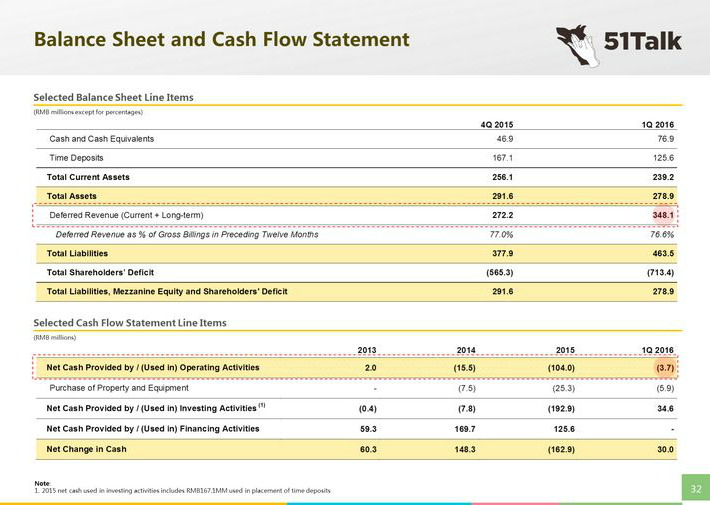
Task: Select the highlighted (3.7) operating activities value
Action: pos(661,368)
